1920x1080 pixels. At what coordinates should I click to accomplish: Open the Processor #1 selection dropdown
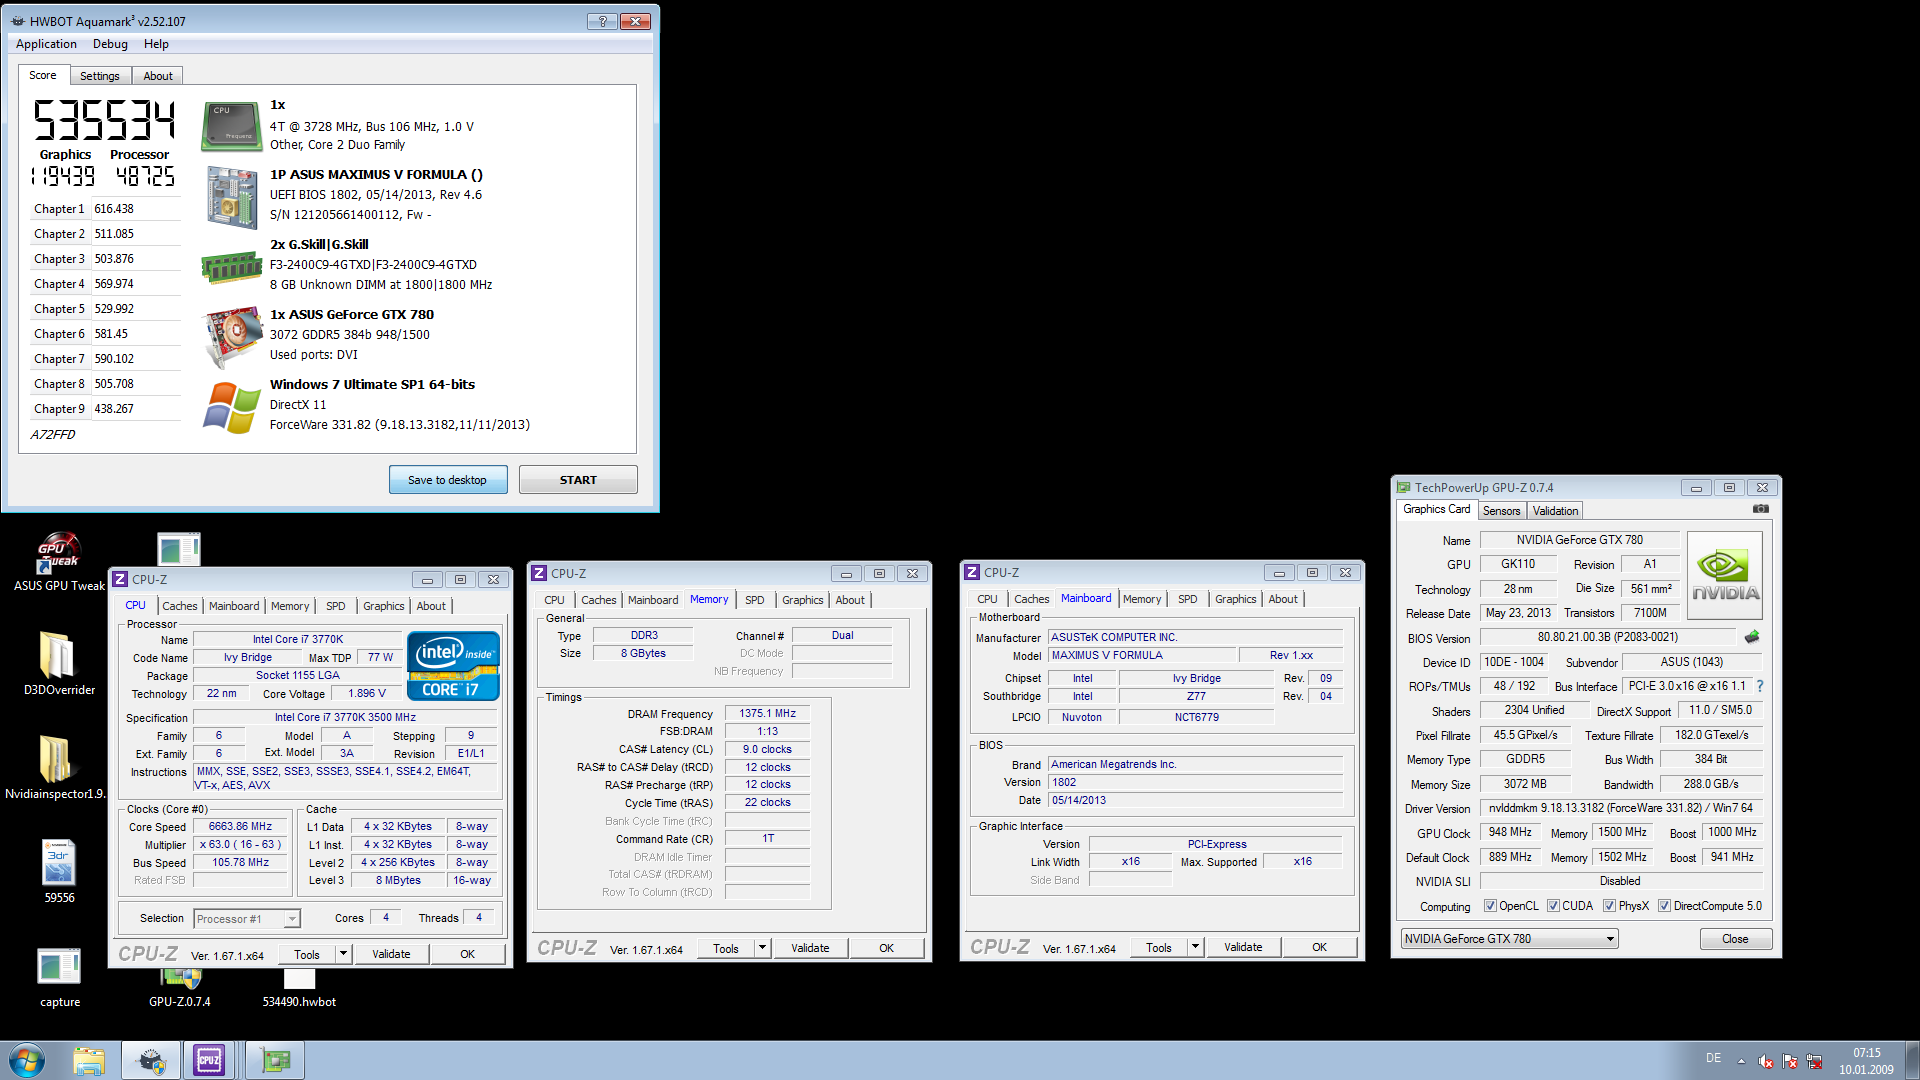pyautogui.click(x=247, y=919)
